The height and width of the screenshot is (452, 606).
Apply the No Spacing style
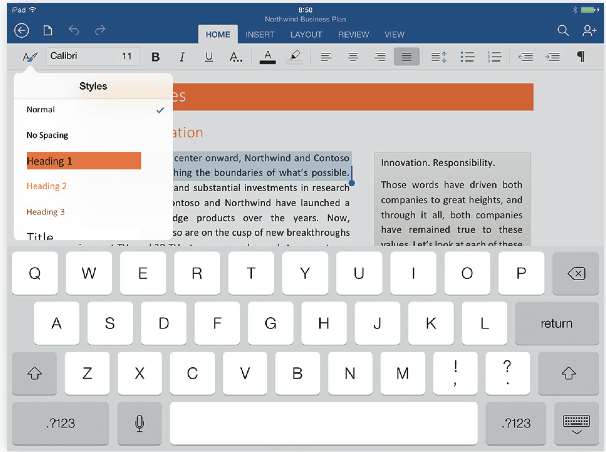[x=93, y=135]
